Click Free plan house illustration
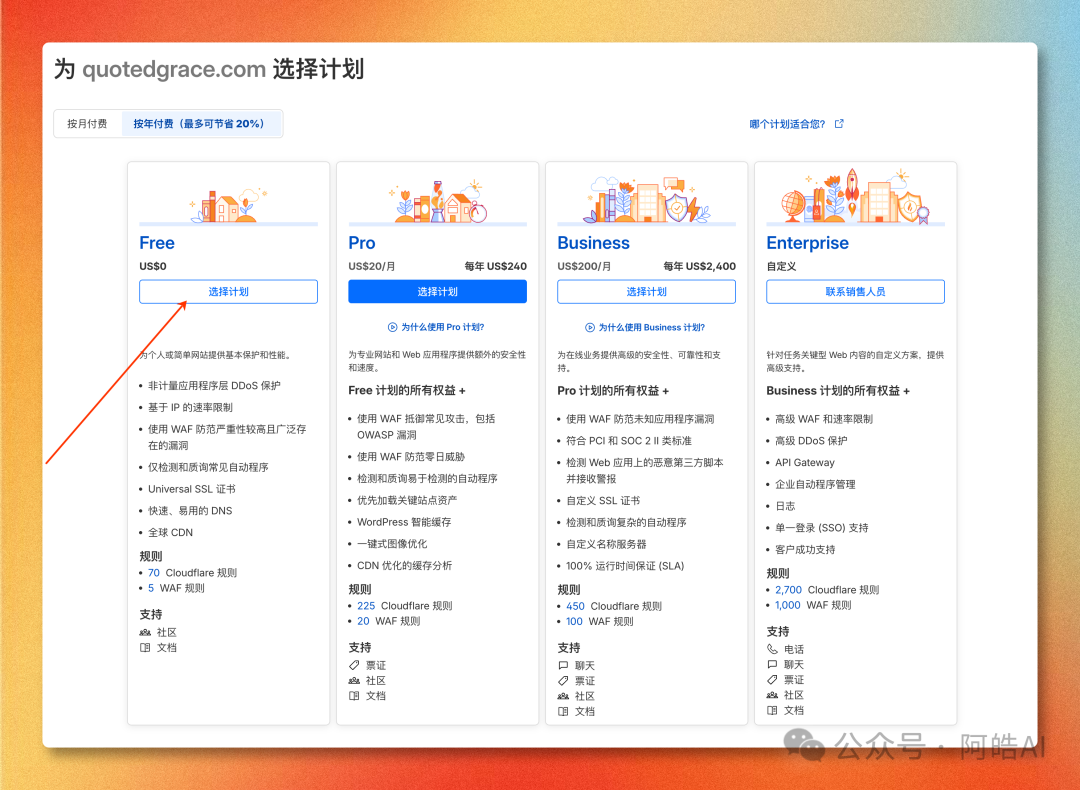Image resolution: width=1080 pixels, height=790 pixels. [229, 205]
